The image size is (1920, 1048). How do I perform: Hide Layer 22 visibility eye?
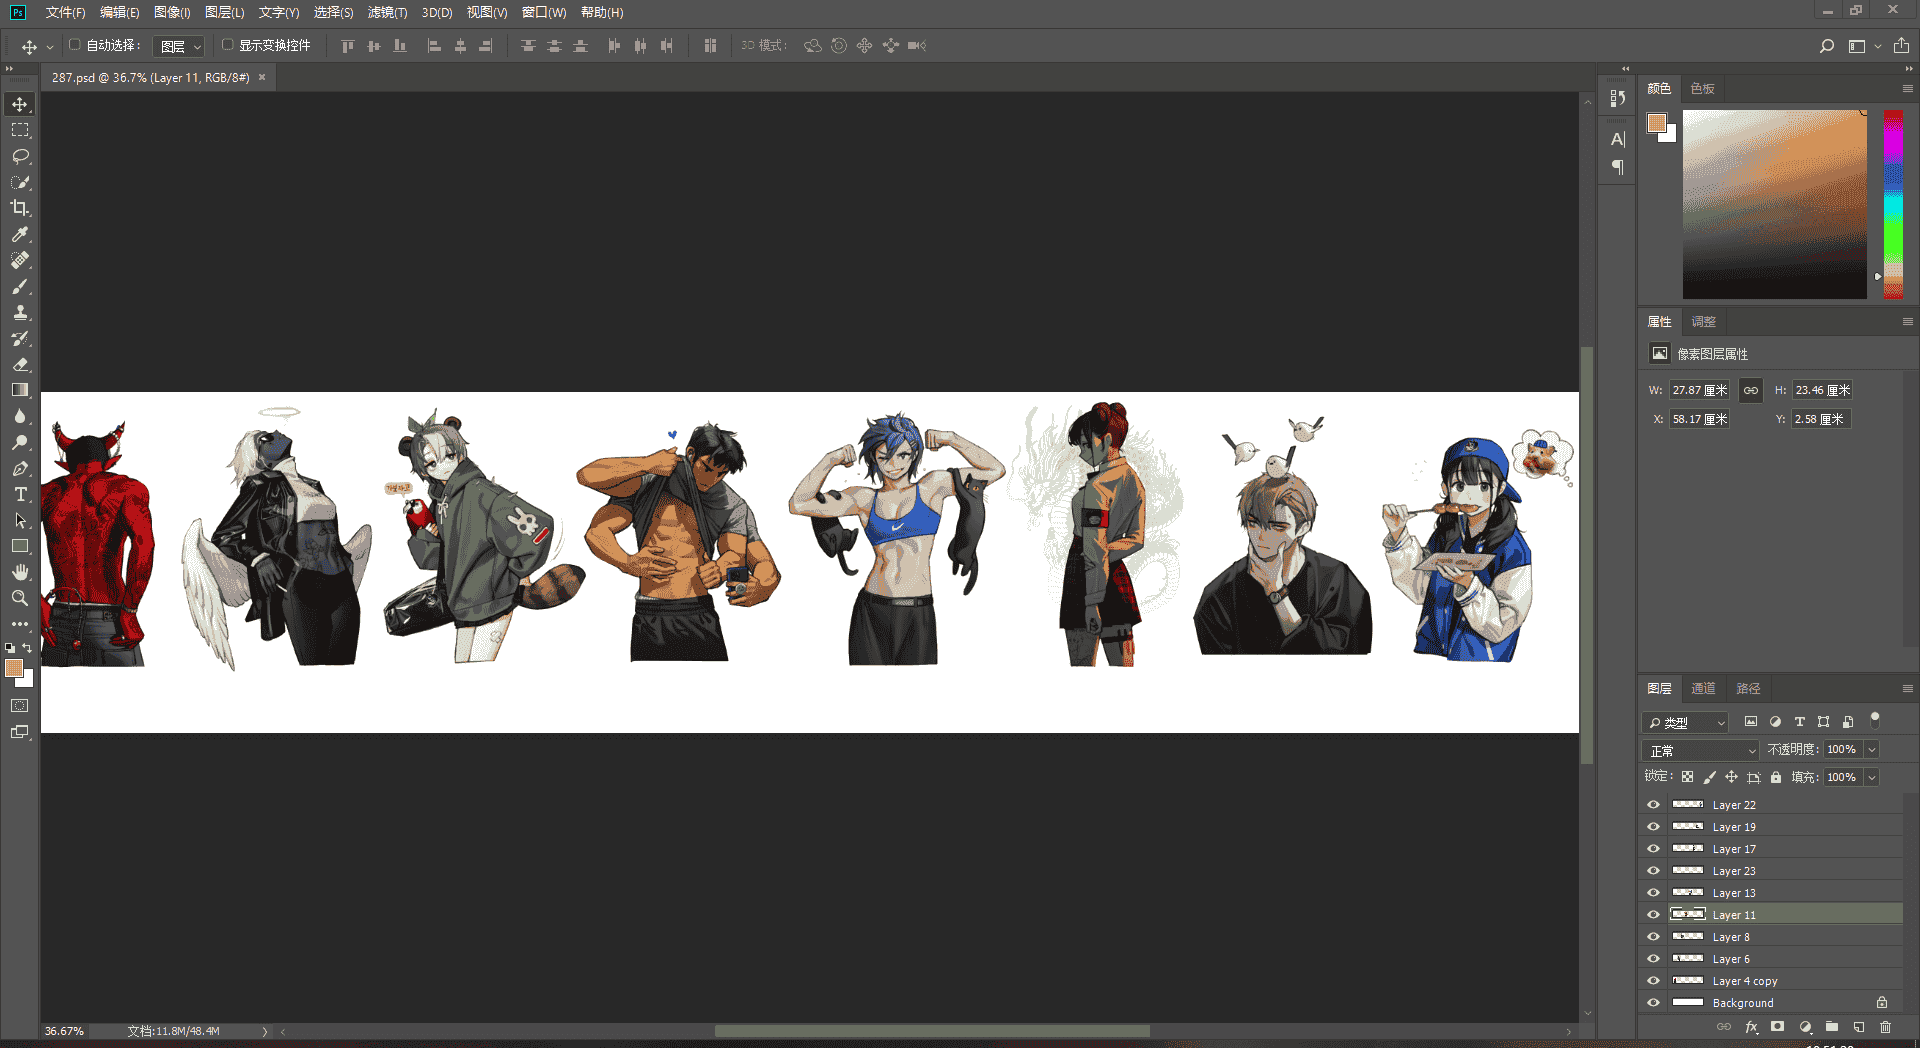(x=1653, y=805)
